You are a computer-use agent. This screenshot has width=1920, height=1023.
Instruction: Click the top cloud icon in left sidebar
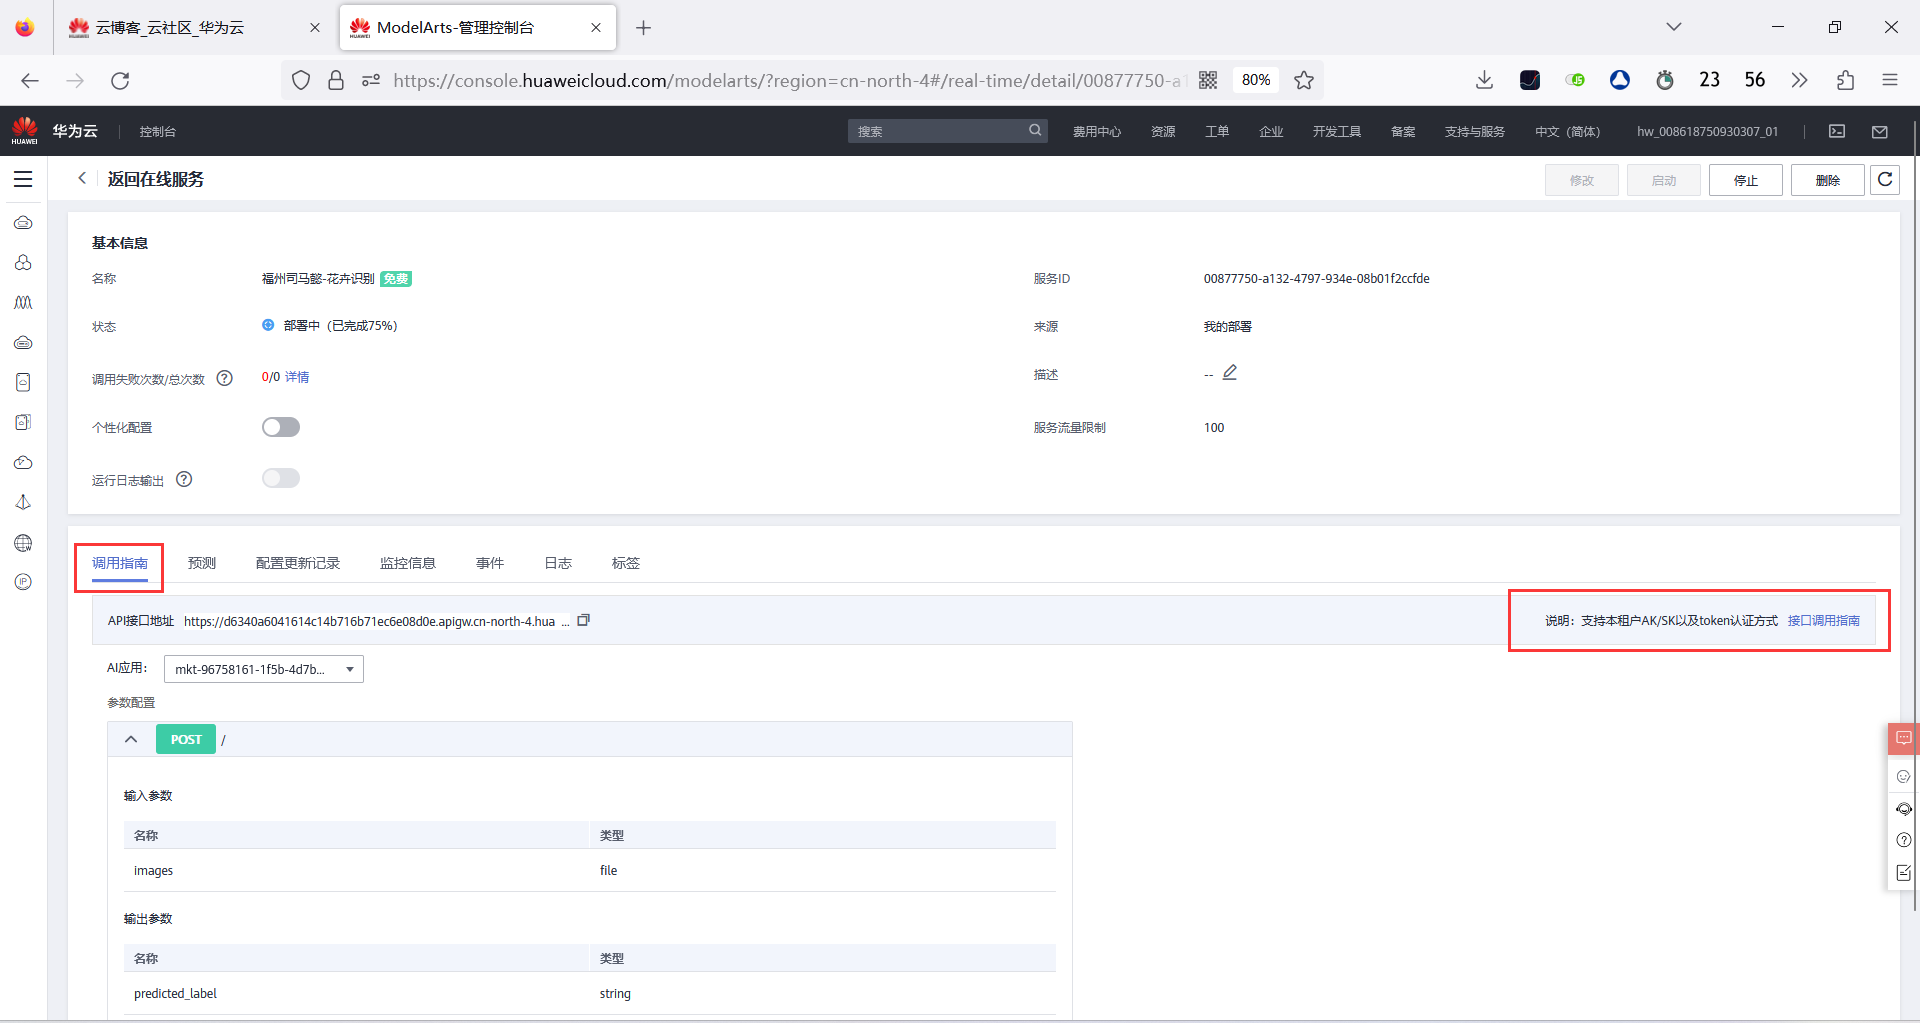(23, 222)
